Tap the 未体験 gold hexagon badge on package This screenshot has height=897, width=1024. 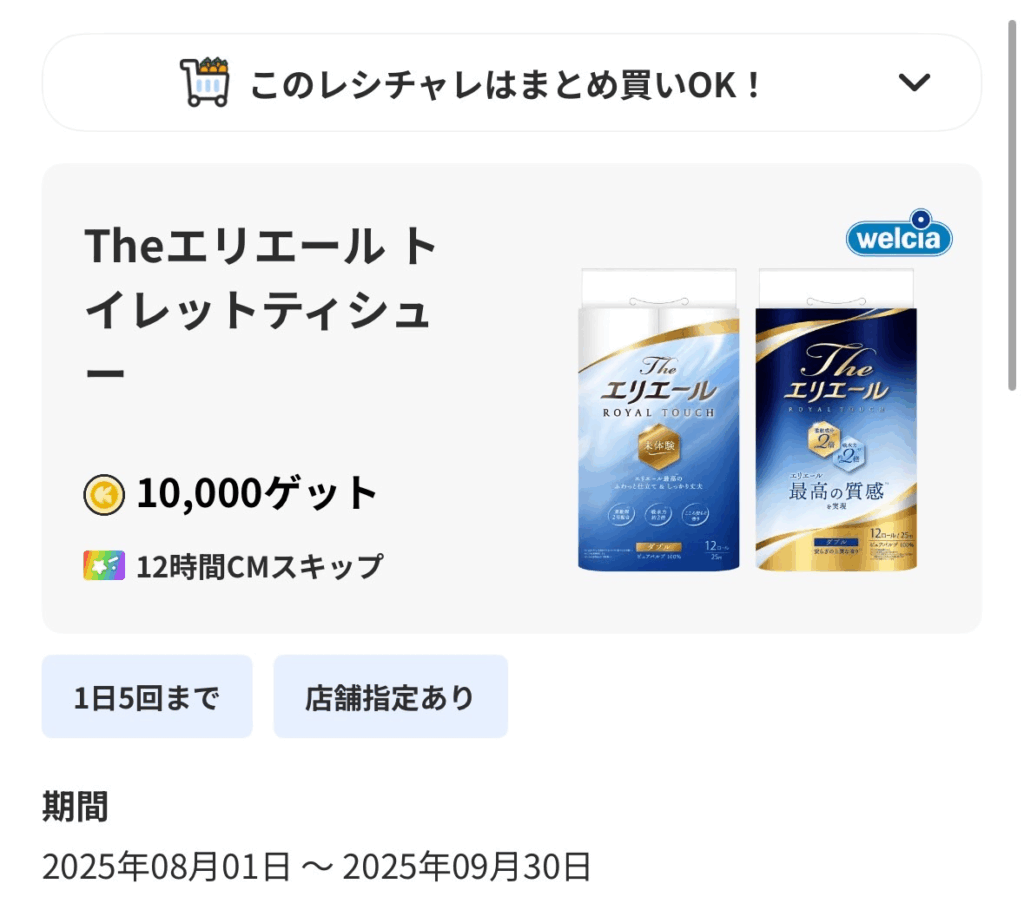point(659,447)
